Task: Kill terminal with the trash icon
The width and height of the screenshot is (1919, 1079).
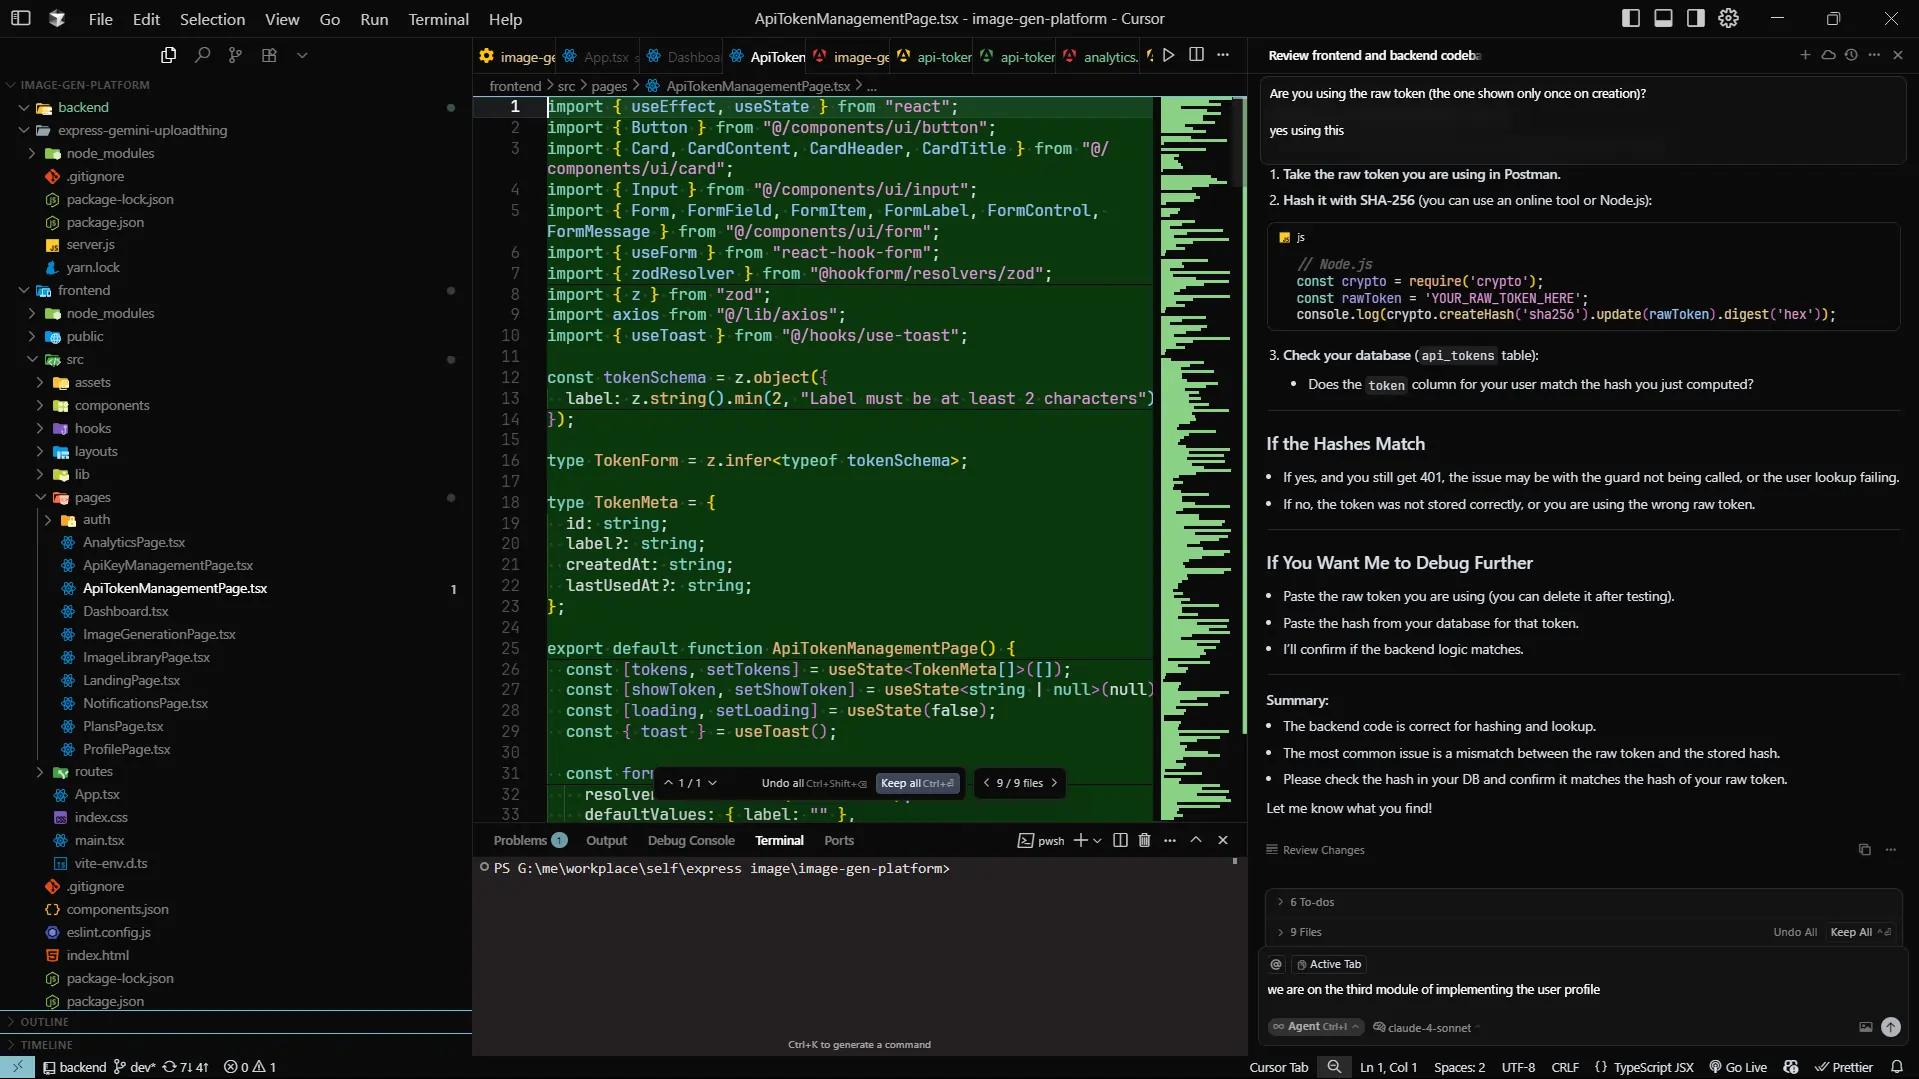Action: tap(1145, 840)
